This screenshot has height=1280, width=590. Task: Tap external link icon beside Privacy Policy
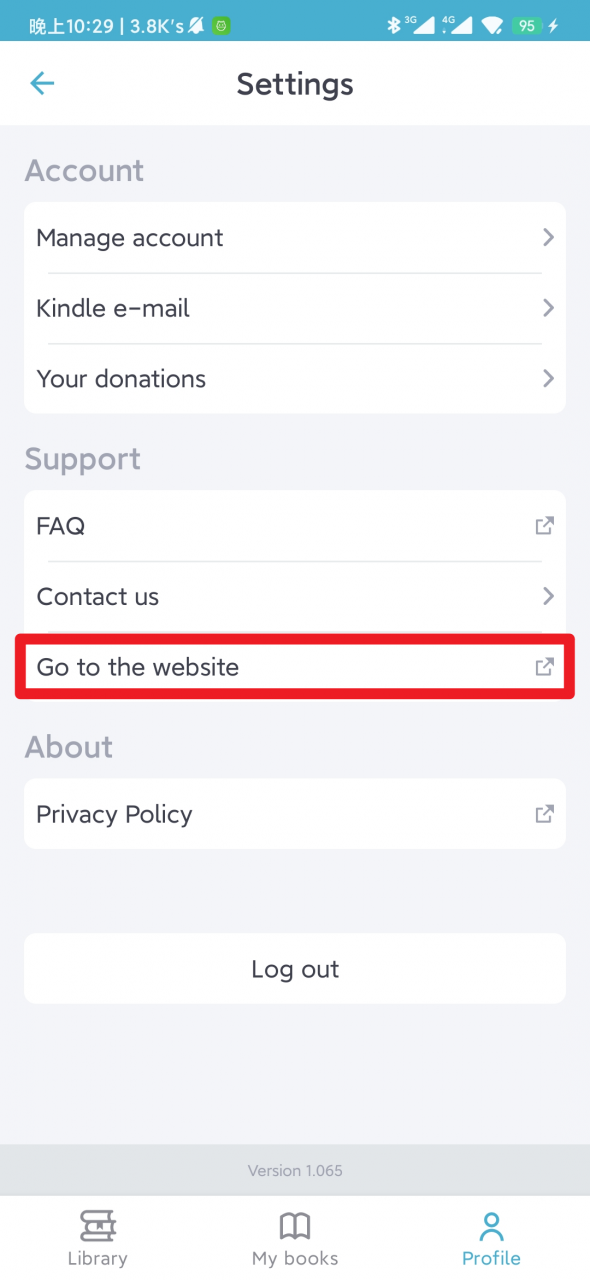[x=545, y=814]
